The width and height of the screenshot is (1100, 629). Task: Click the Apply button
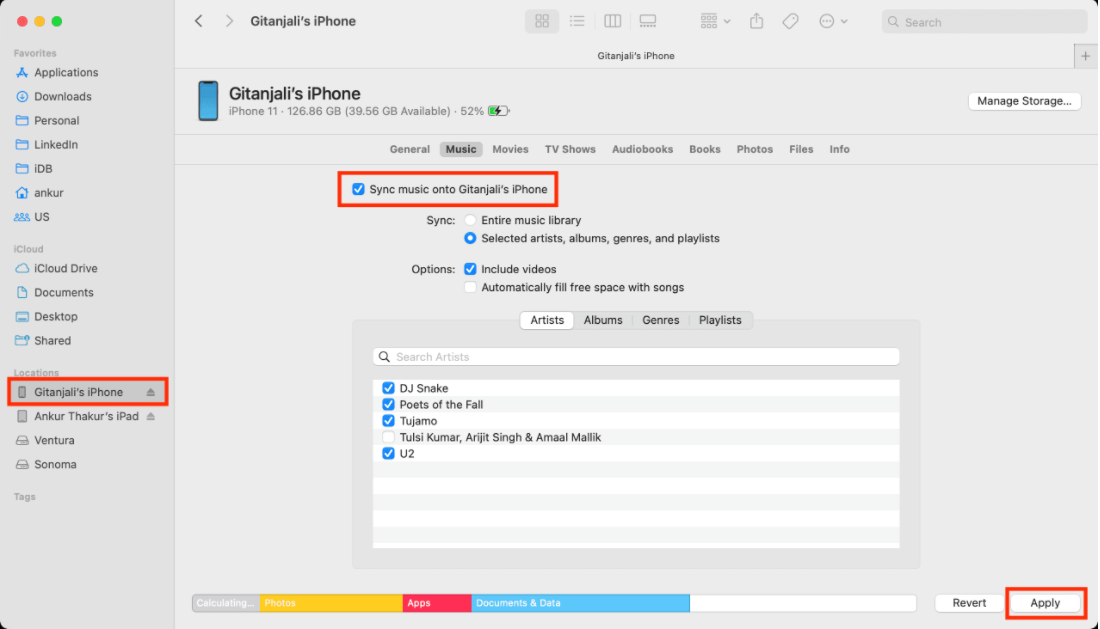[x=1045, y=603]
